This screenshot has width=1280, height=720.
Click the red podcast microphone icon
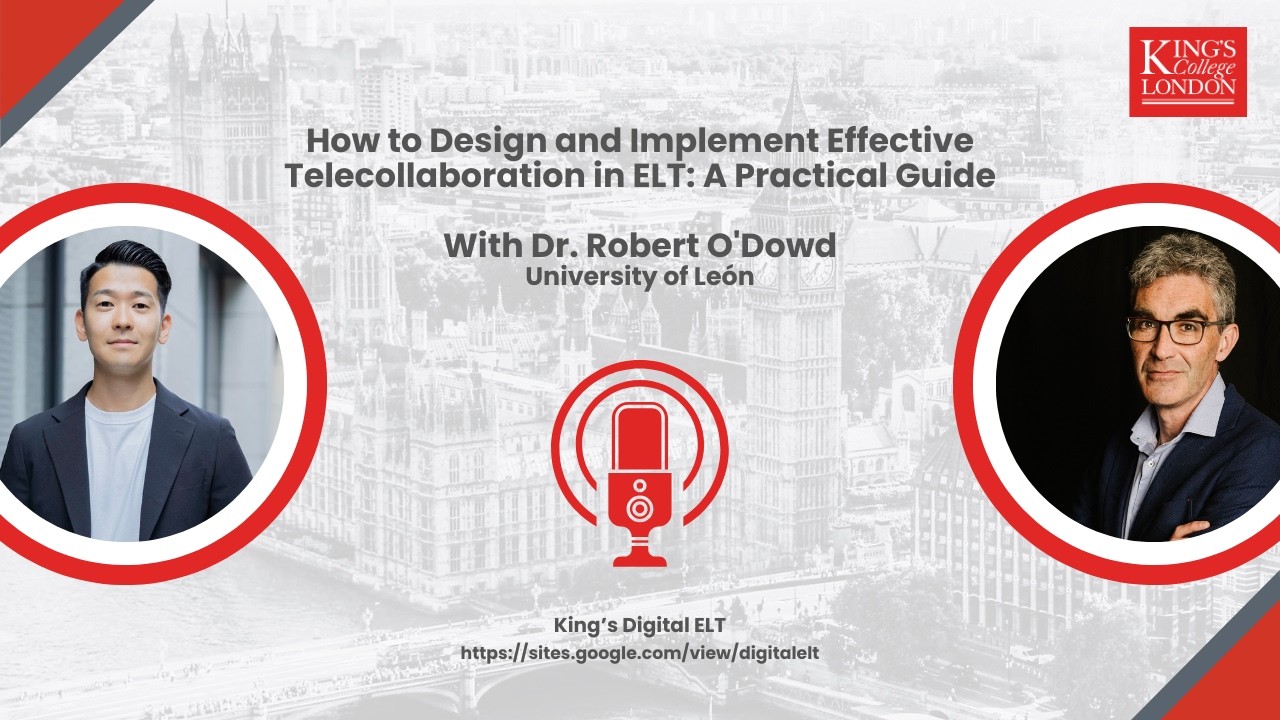click(639, 464)
